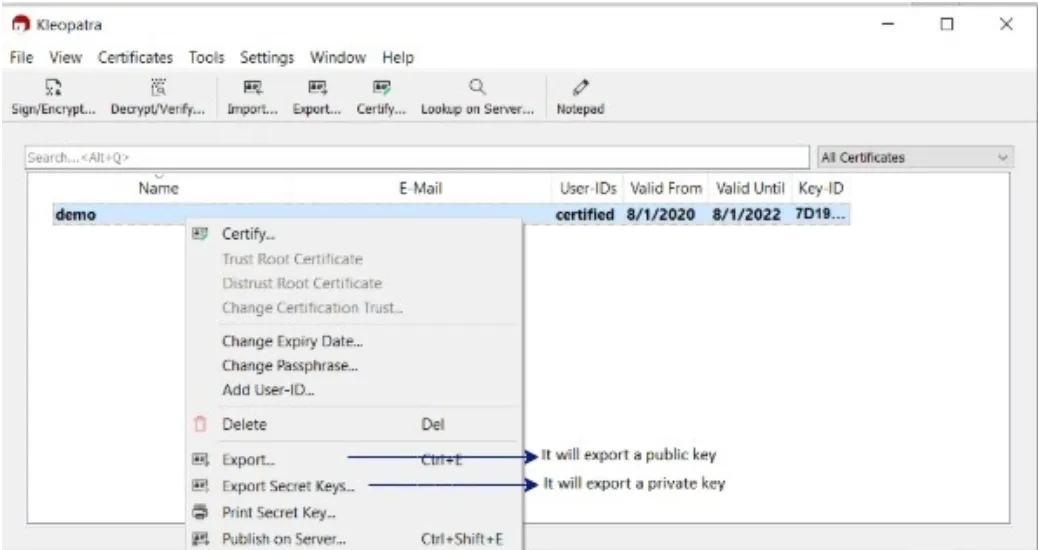This screenshot has height=550, width=1038.
Task: Click the 8/1/2020 valid-from date
Action: point(661,214)
